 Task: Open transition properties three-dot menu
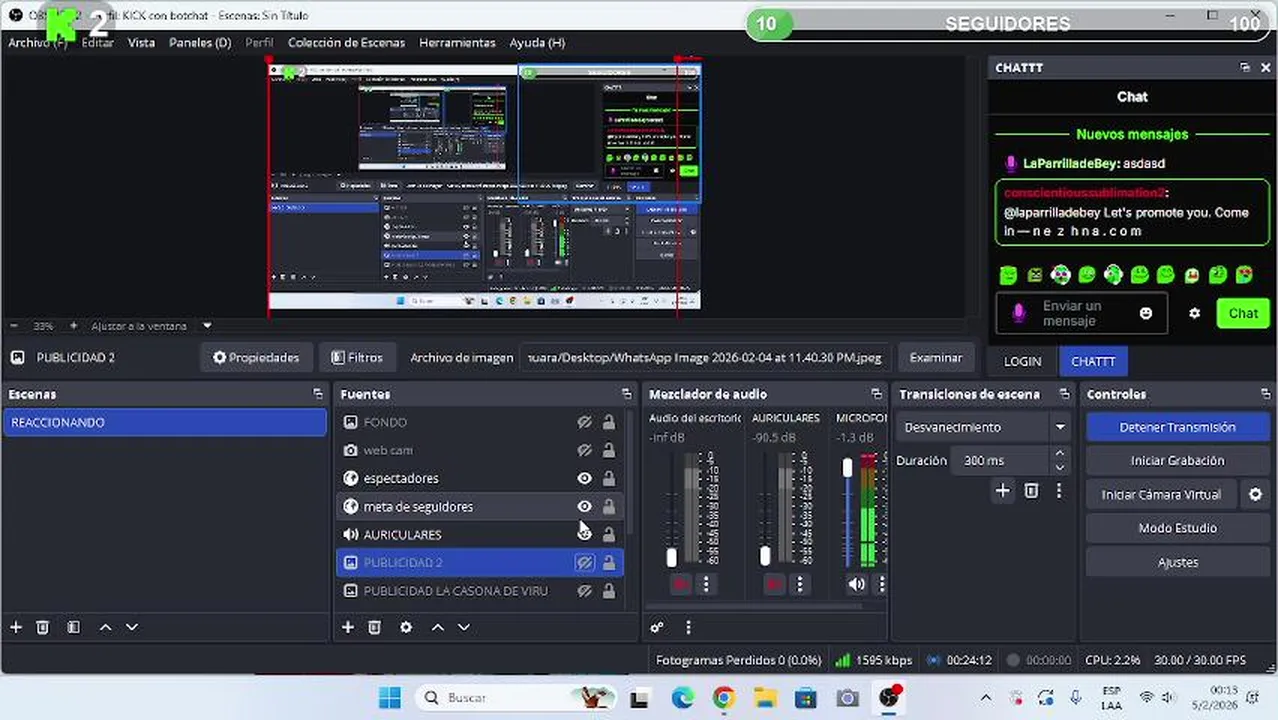point(1059,490)
